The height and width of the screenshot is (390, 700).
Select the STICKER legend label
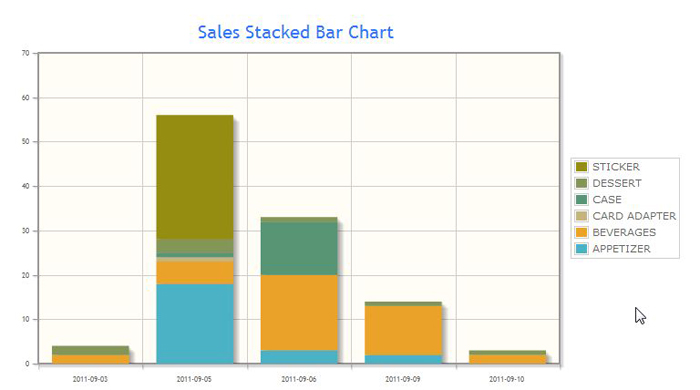[616, 167]
